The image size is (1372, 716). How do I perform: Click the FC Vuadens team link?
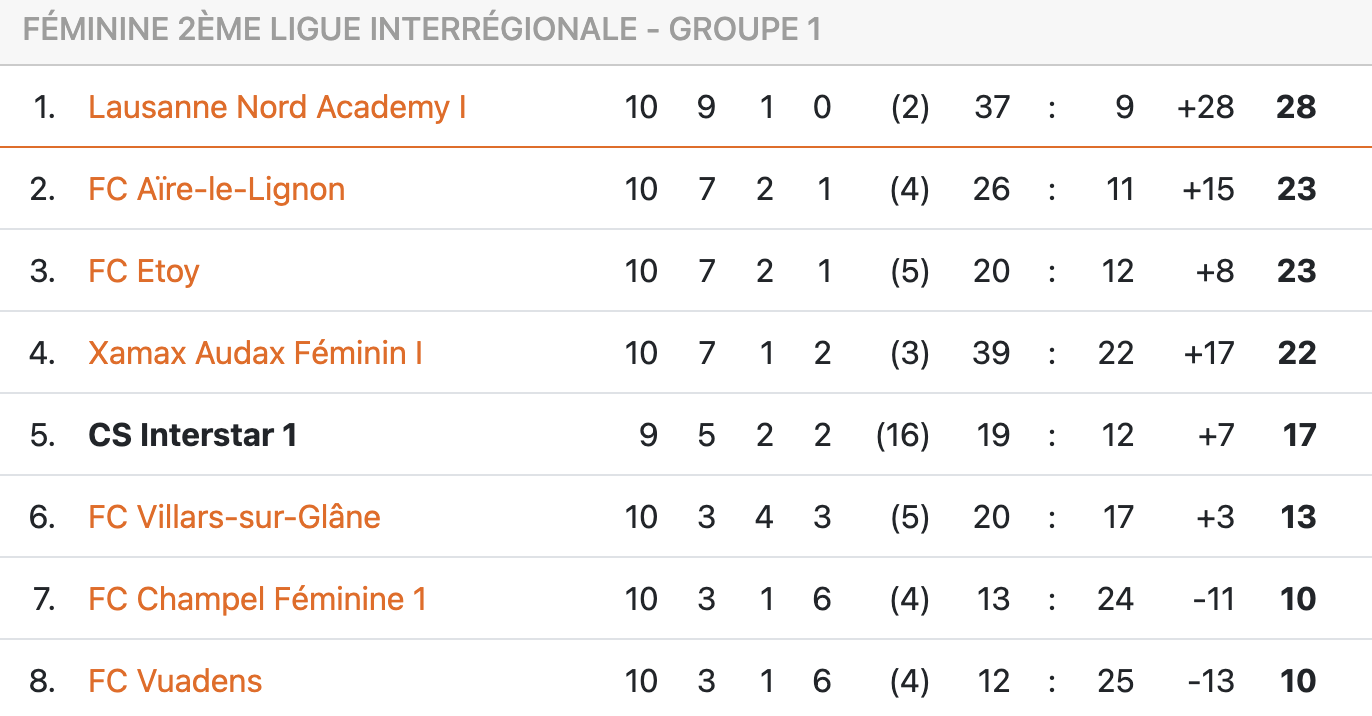point(175,681)
